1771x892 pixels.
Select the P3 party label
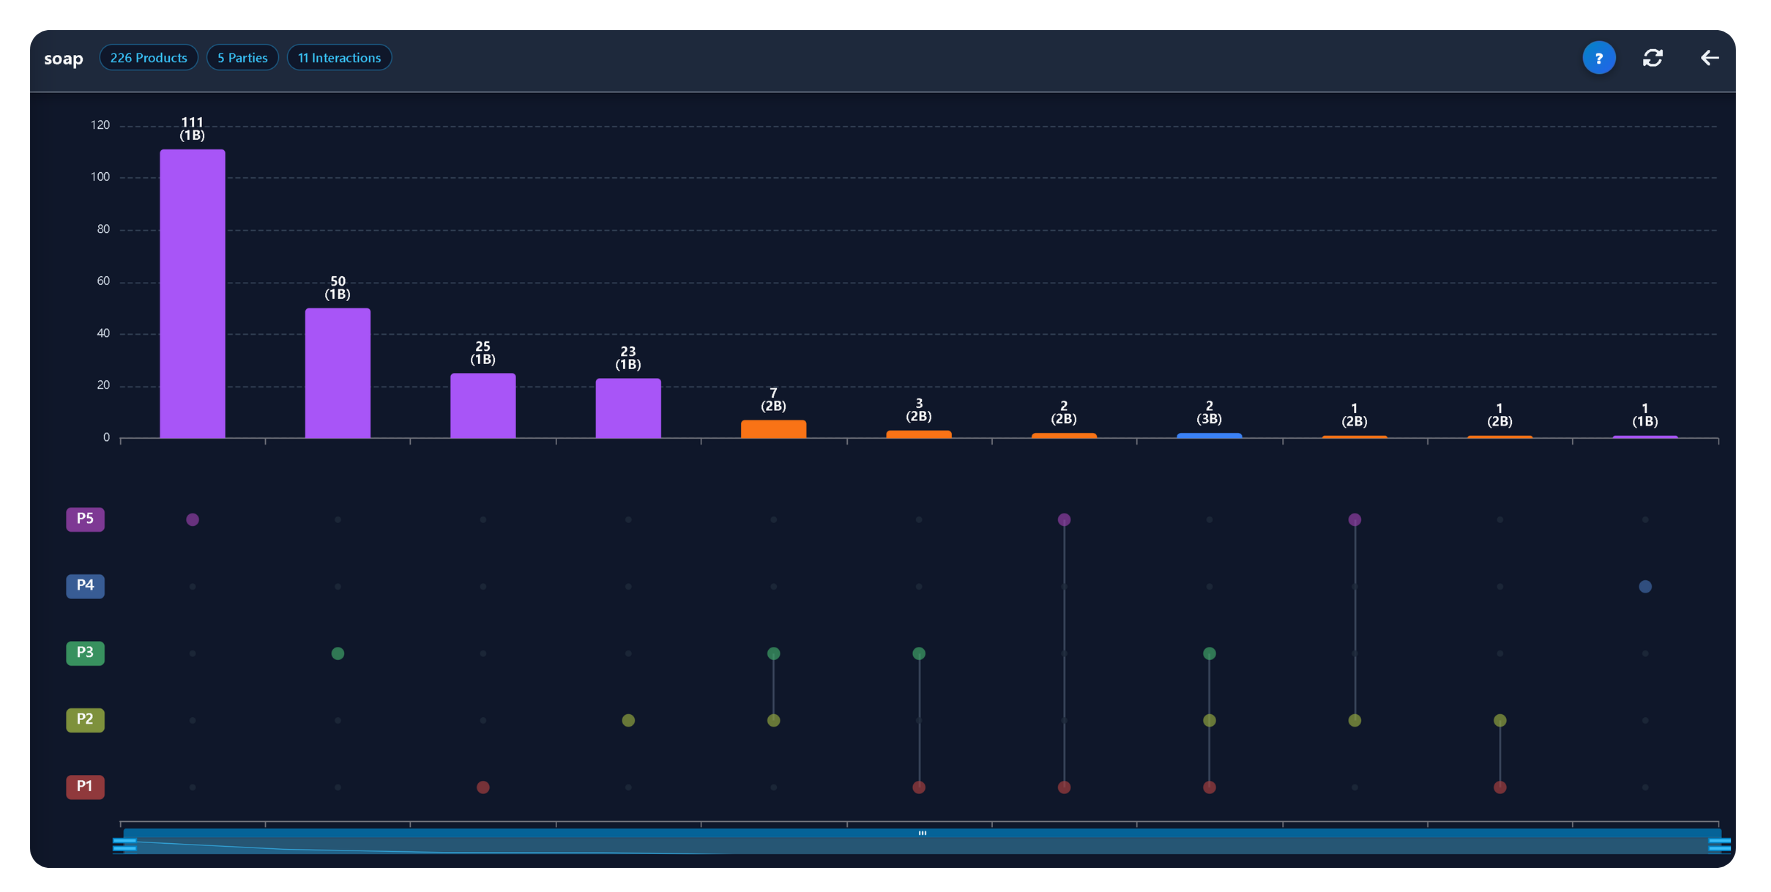tap(85, 653)
